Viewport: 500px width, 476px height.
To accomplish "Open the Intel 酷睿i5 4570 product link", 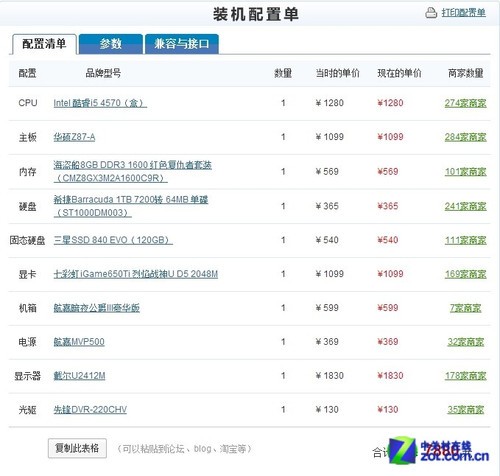I will pos(100,103).
